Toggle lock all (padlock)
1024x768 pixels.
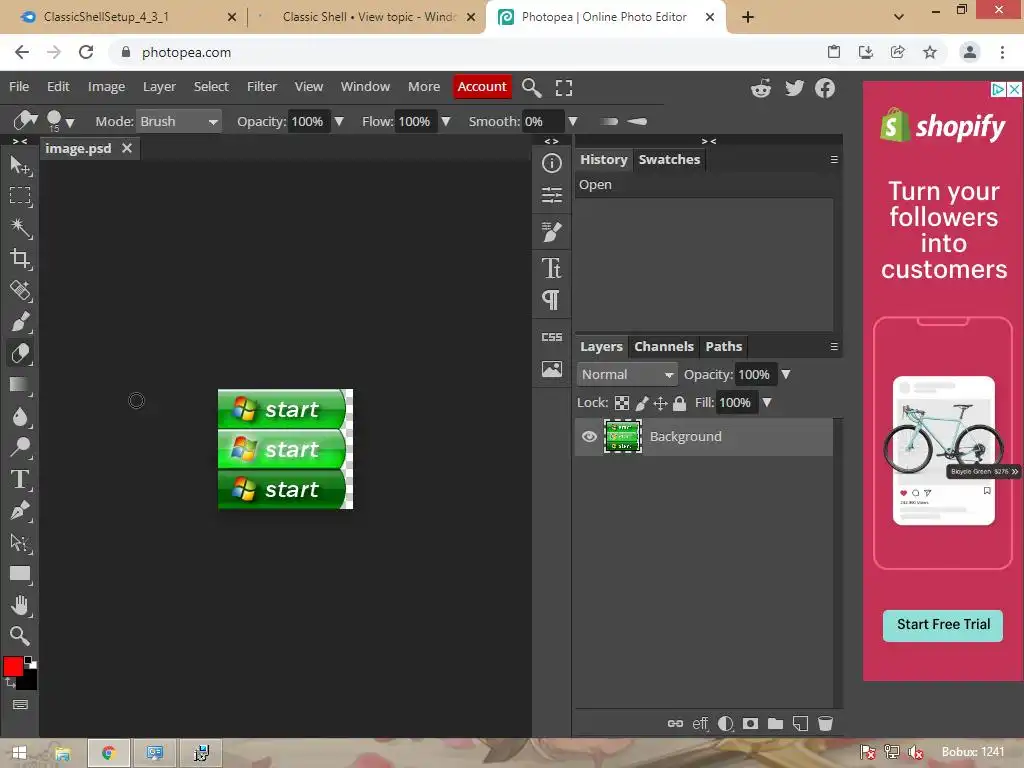click(x=679, y=403)
